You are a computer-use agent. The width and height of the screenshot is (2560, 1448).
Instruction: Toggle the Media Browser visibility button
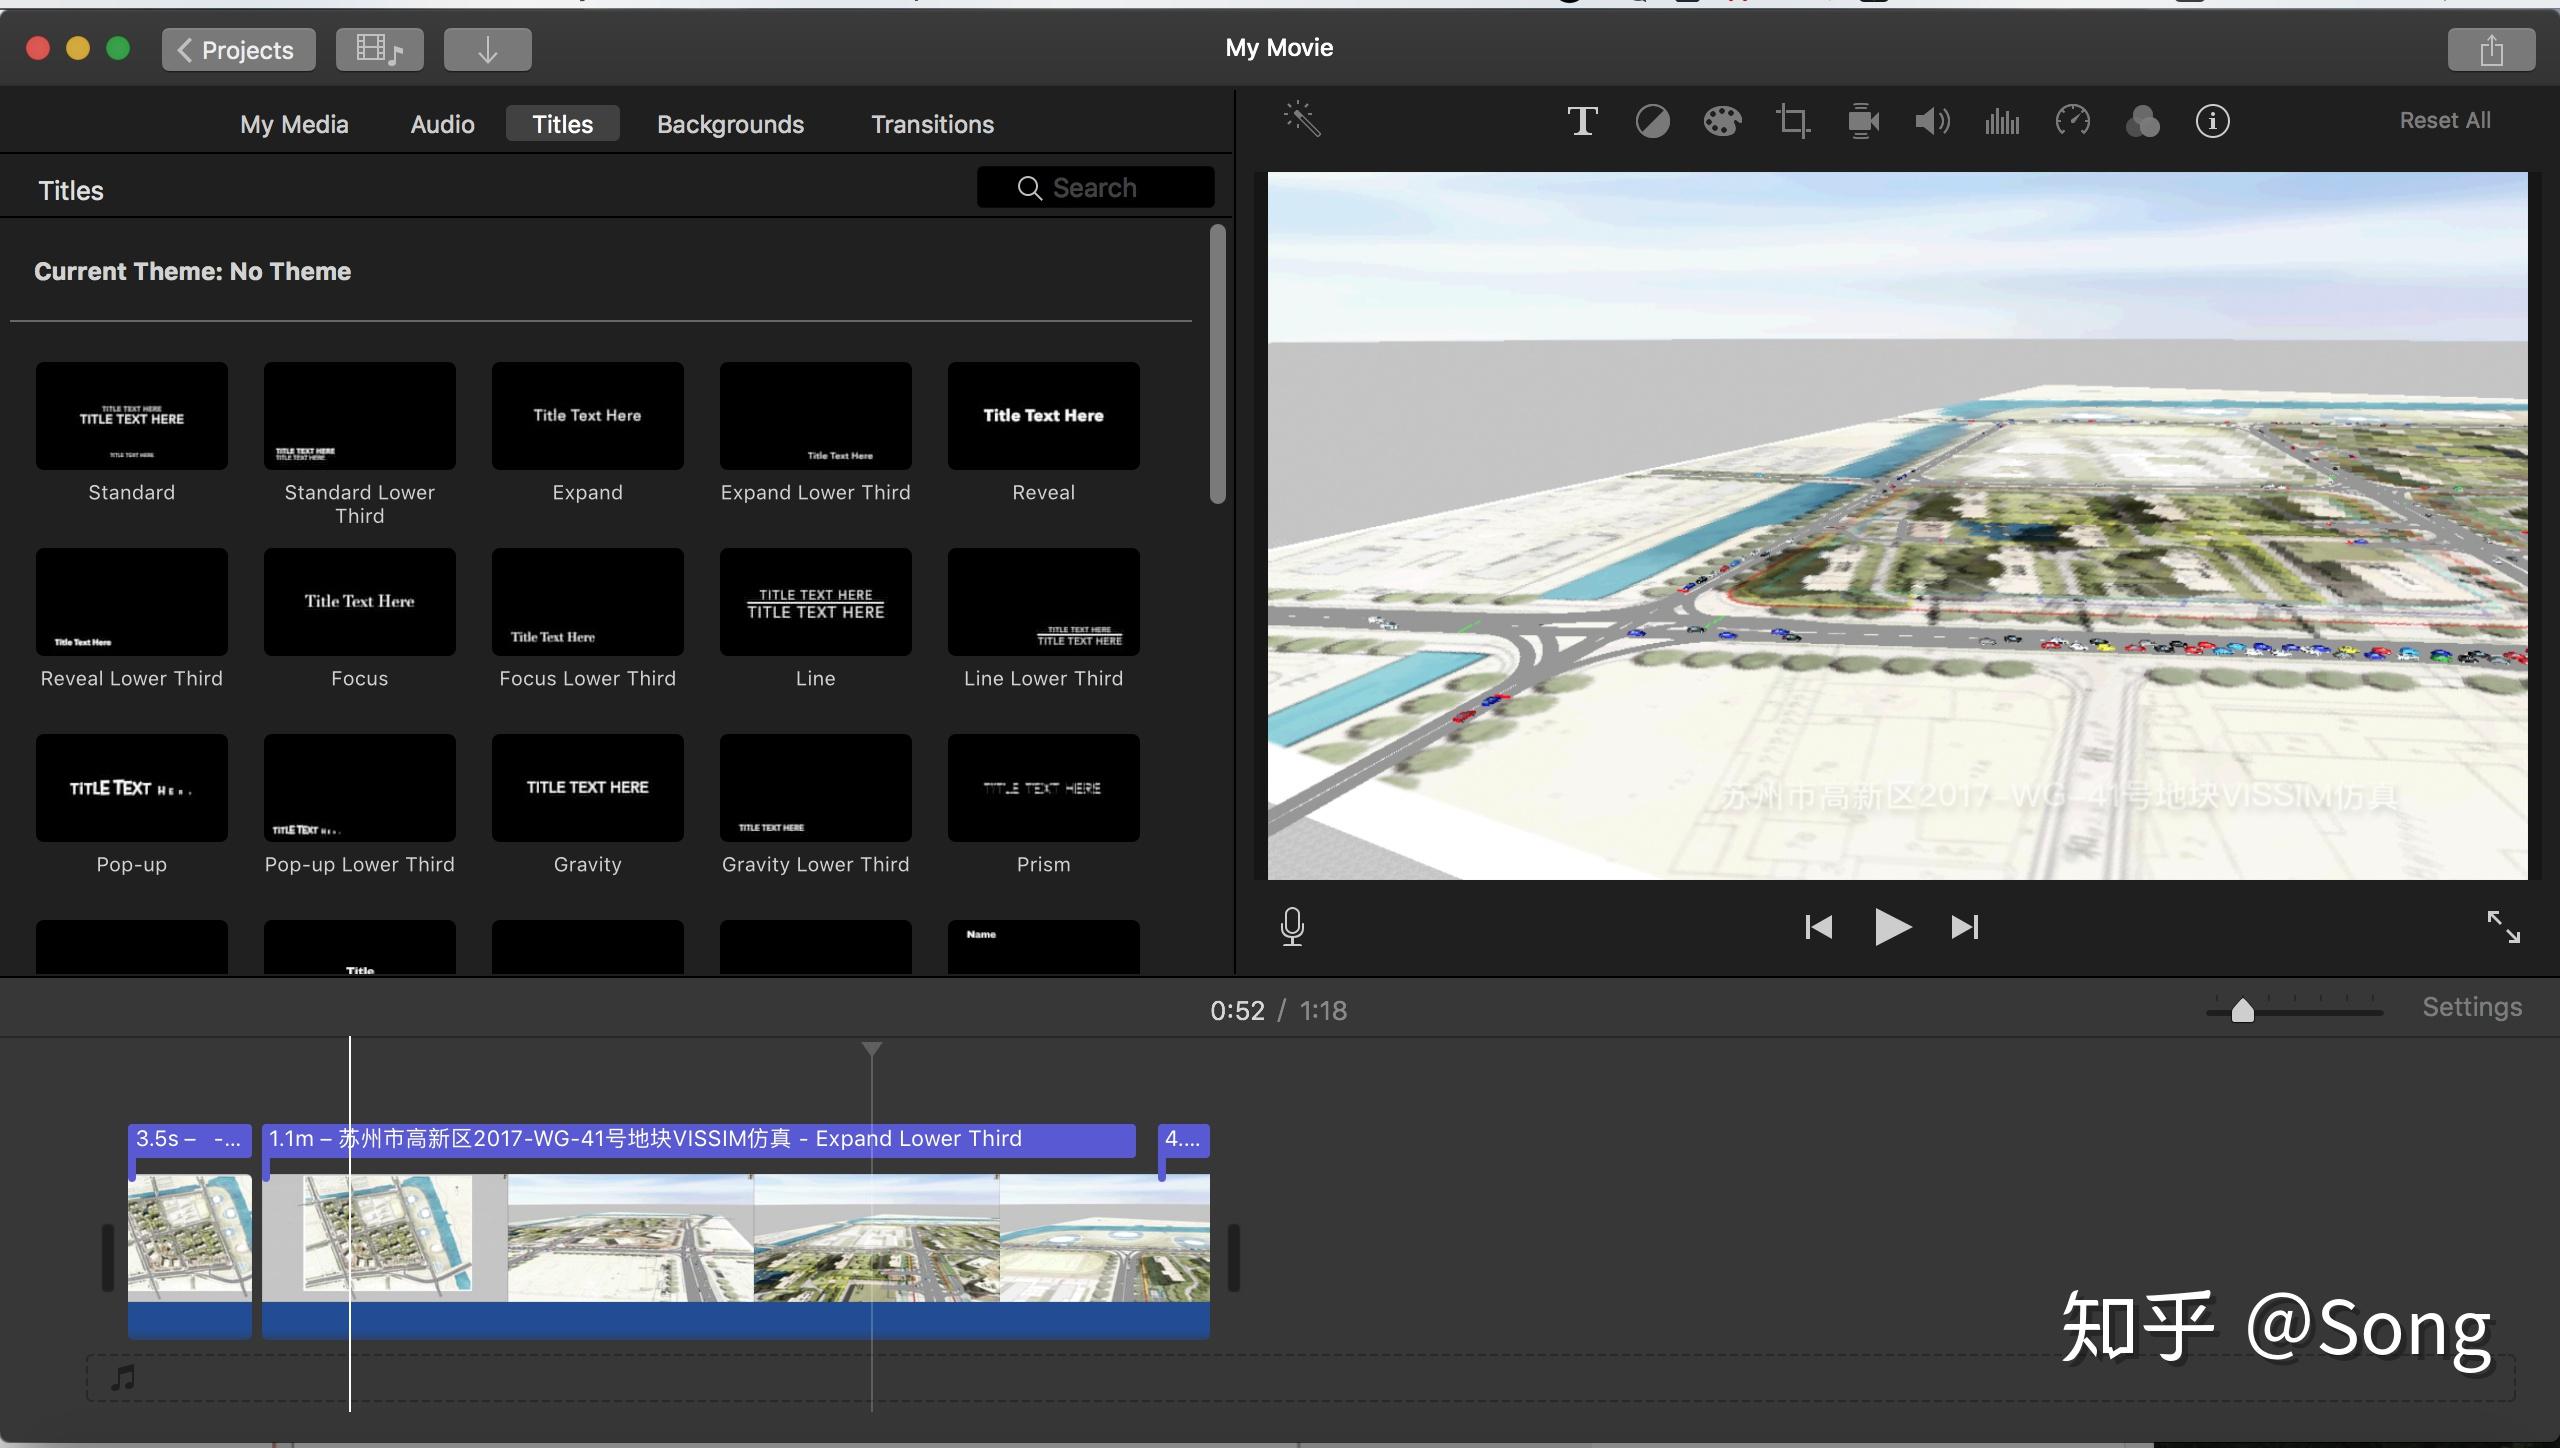pyautogui.click(x=379, y=49)
